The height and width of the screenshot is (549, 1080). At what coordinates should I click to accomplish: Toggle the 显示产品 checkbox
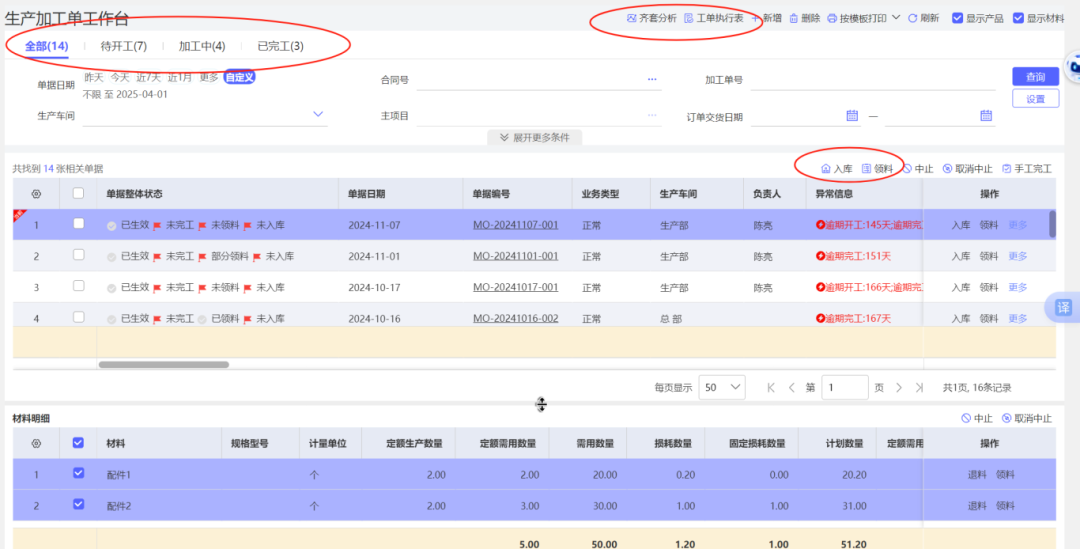click(957, 18)
